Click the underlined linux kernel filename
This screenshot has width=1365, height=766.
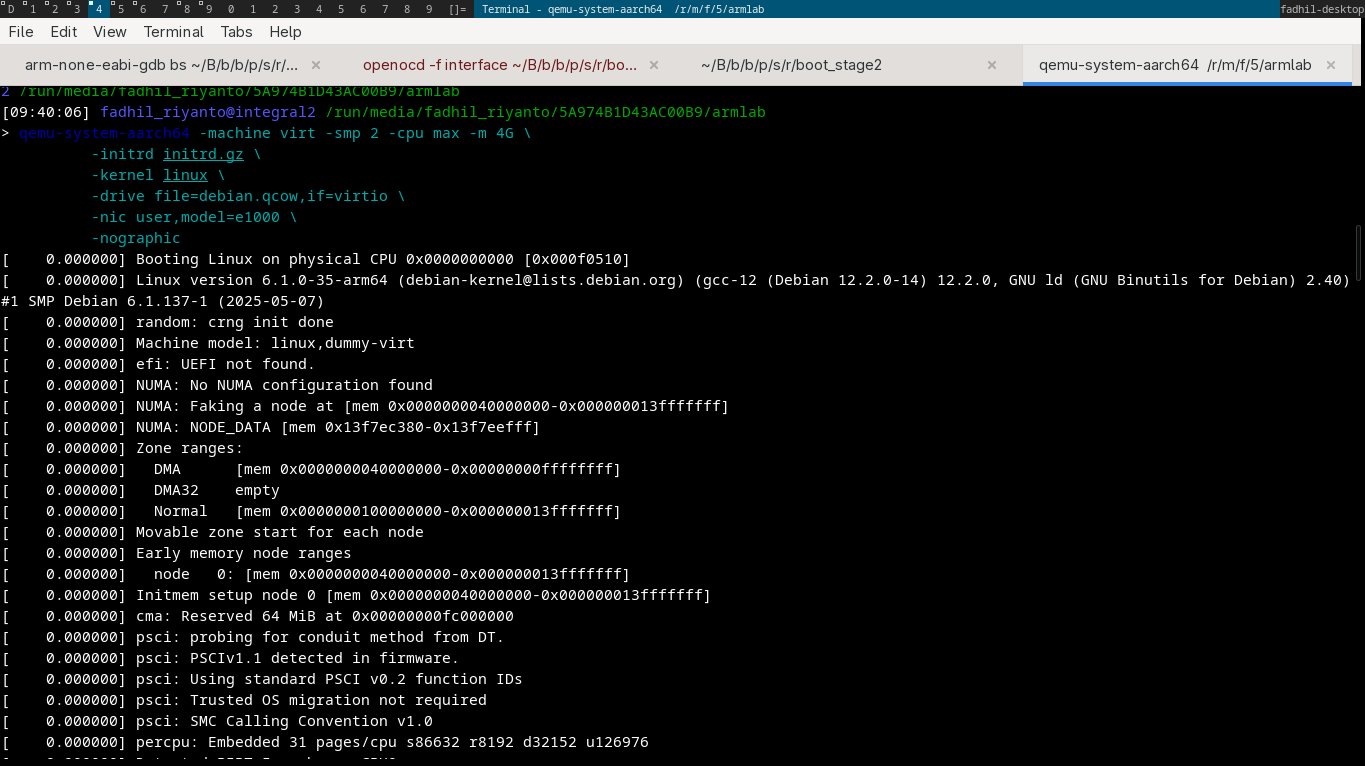click(x=185, y=175)
